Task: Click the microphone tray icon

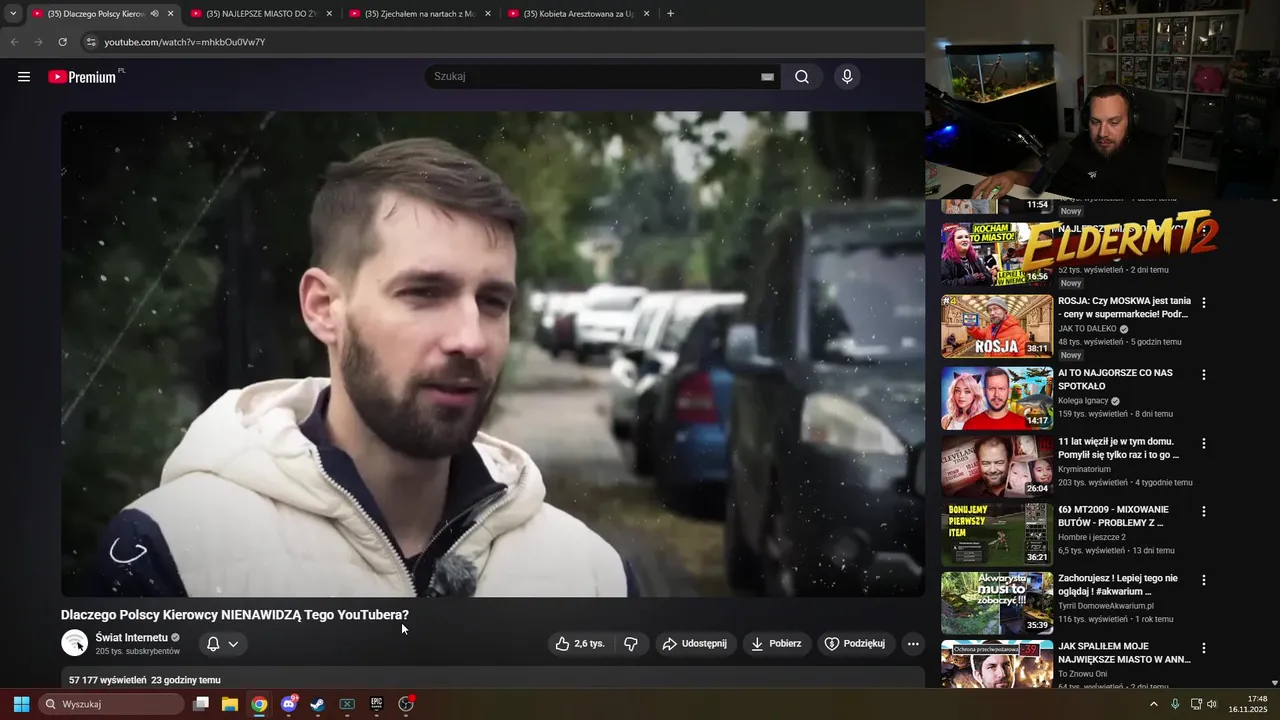Action: (1175, 704)
